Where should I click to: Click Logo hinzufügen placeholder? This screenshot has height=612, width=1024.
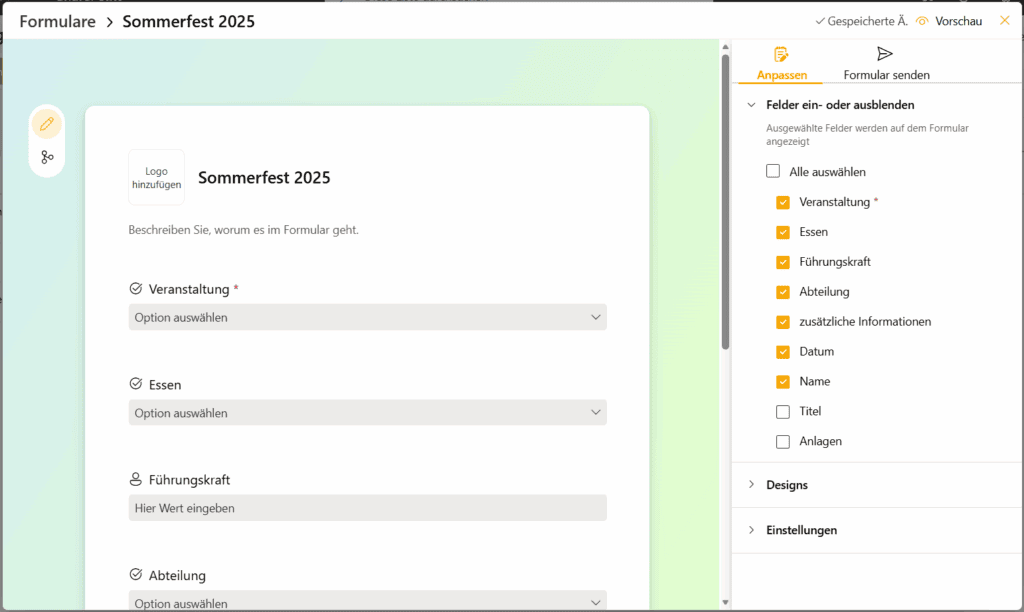156,177
